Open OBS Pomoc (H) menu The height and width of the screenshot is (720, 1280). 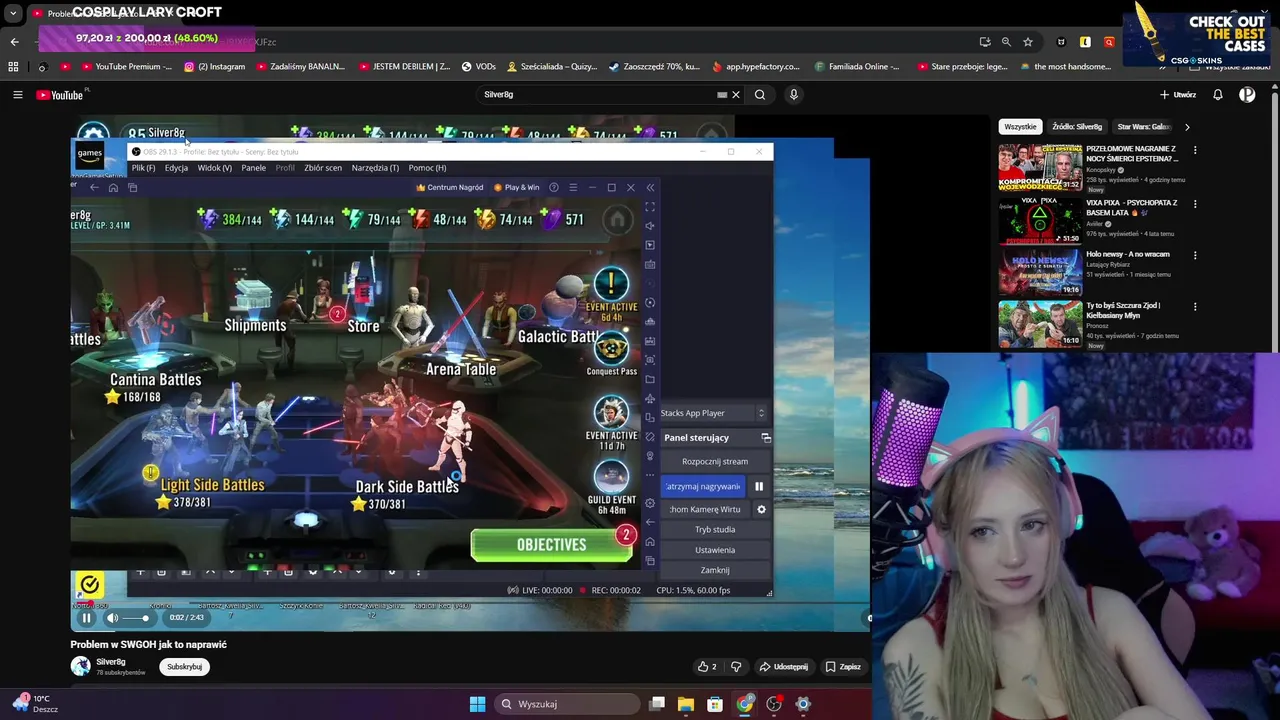point(427,168)
